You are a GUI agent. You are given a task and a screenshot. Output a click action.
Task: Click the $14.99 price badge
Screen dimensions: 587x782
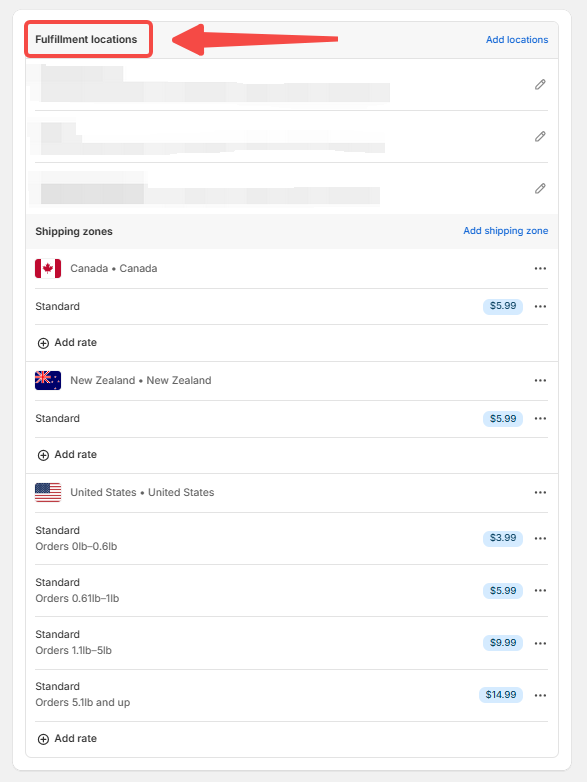[x=501, y=695]
